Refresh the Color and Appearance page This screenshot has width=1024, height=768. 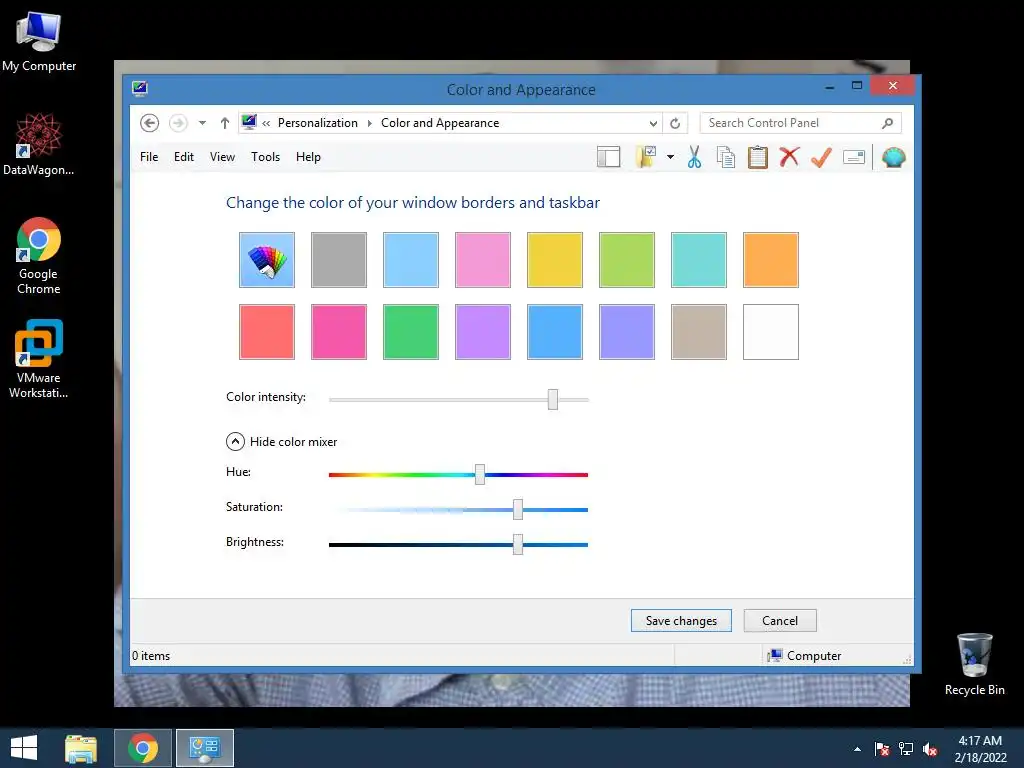[x=675, y=123]
